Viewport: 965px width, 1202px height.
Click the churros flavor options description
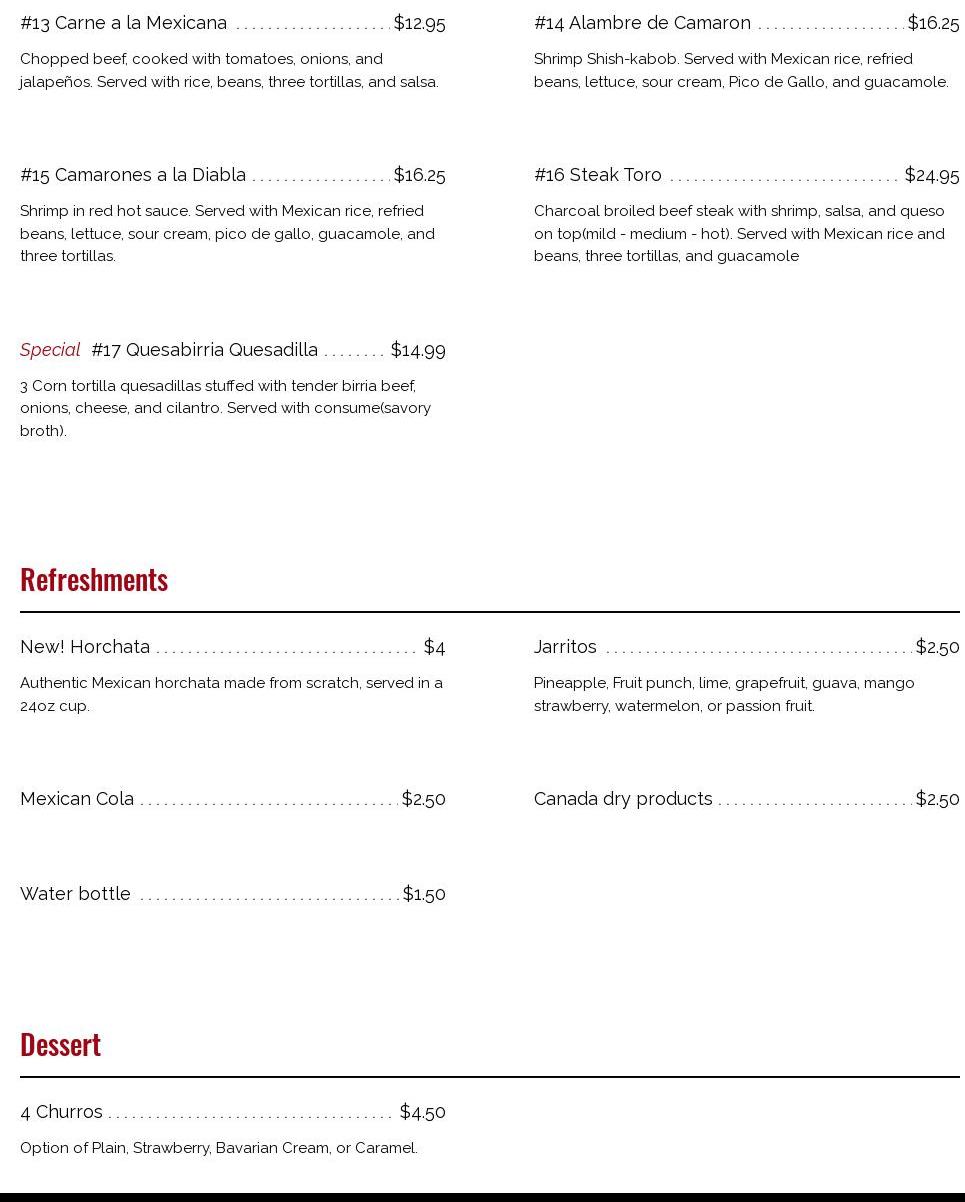[x=219, y=1148]
